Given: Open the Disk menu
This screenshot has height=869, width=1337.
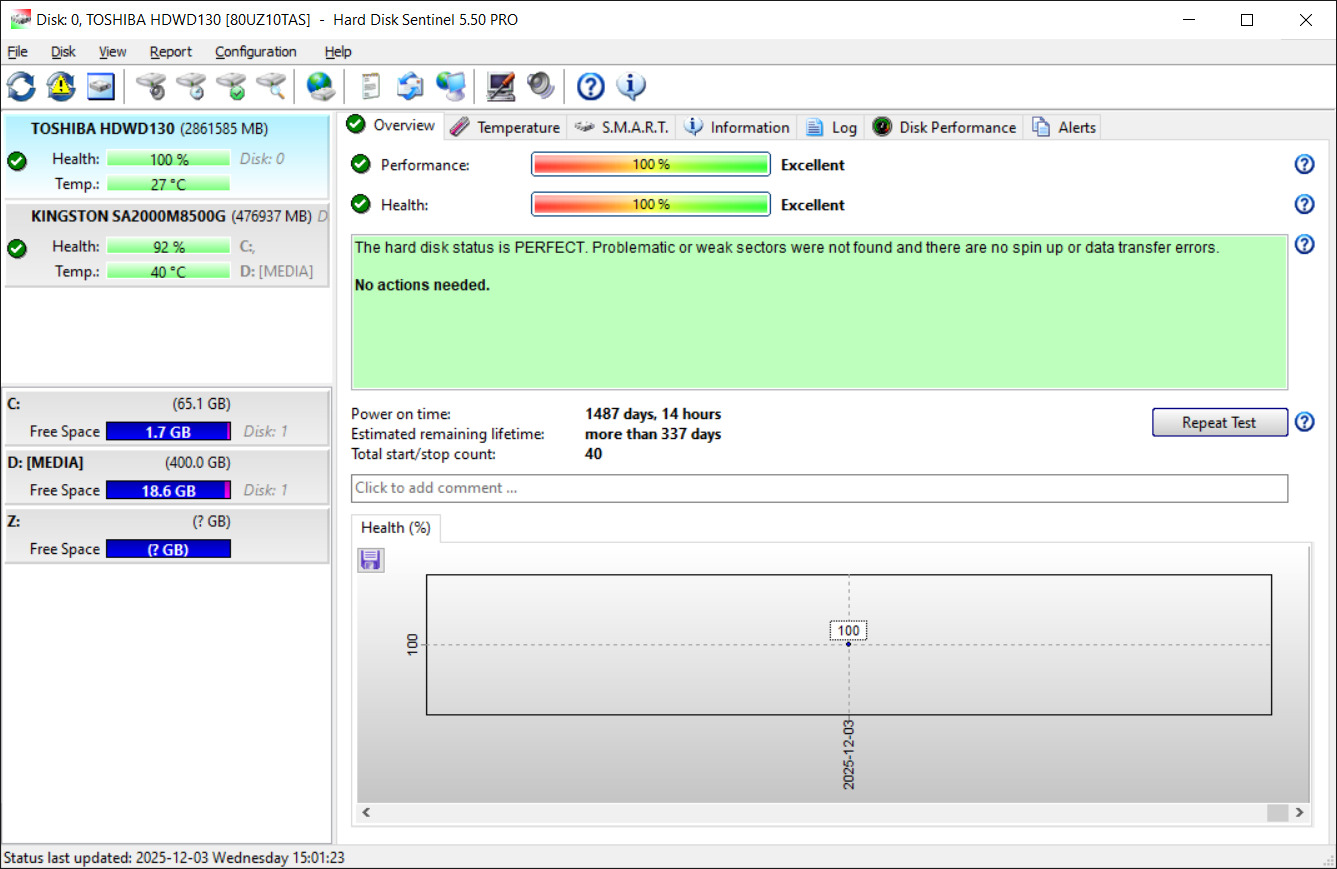Looking at the screenshot, I should pos(63,52).
